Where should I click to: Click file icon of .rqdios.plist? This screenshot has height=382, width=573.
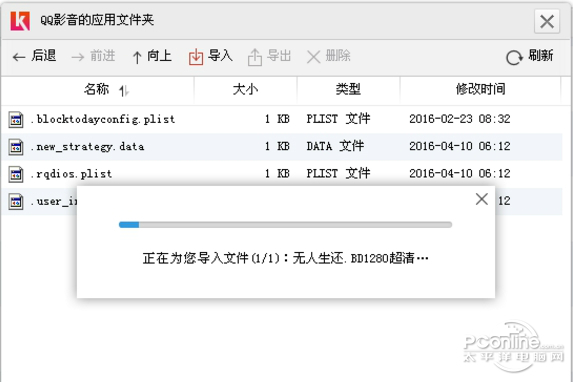point(16,174)
